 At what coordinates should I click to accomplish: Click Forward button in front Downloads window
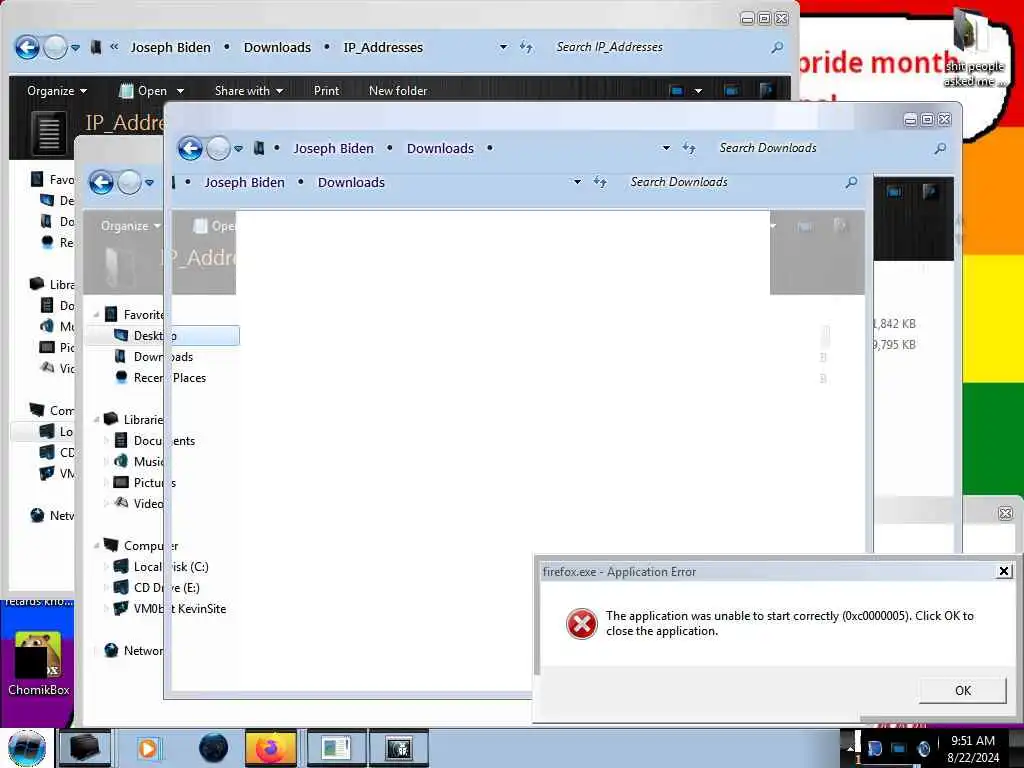[x=218, y=148]
